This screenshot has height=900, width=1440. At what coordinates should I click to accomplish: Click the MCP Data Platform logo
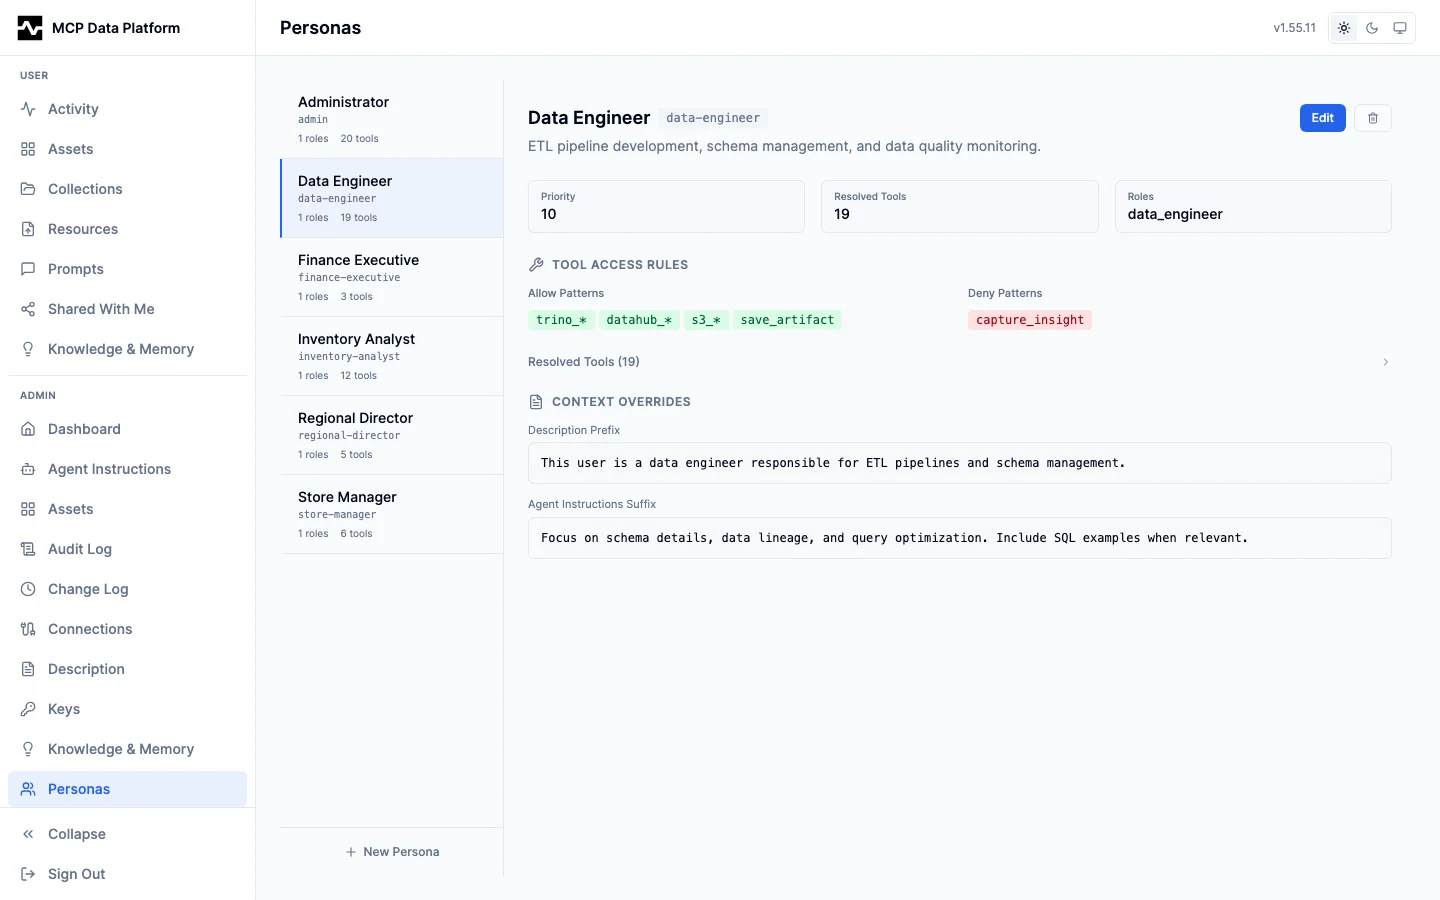coord(30,28)
